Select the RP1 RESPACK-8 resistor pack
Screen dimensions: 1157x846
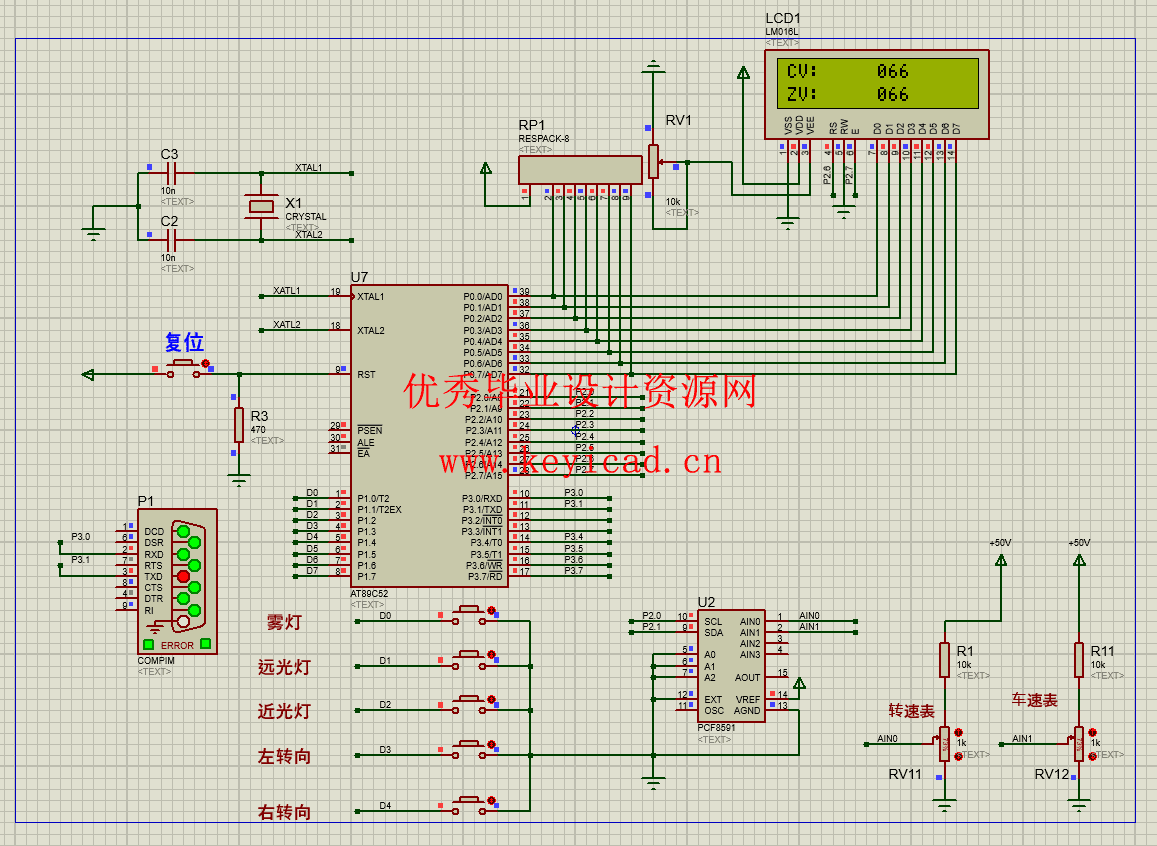580,170
